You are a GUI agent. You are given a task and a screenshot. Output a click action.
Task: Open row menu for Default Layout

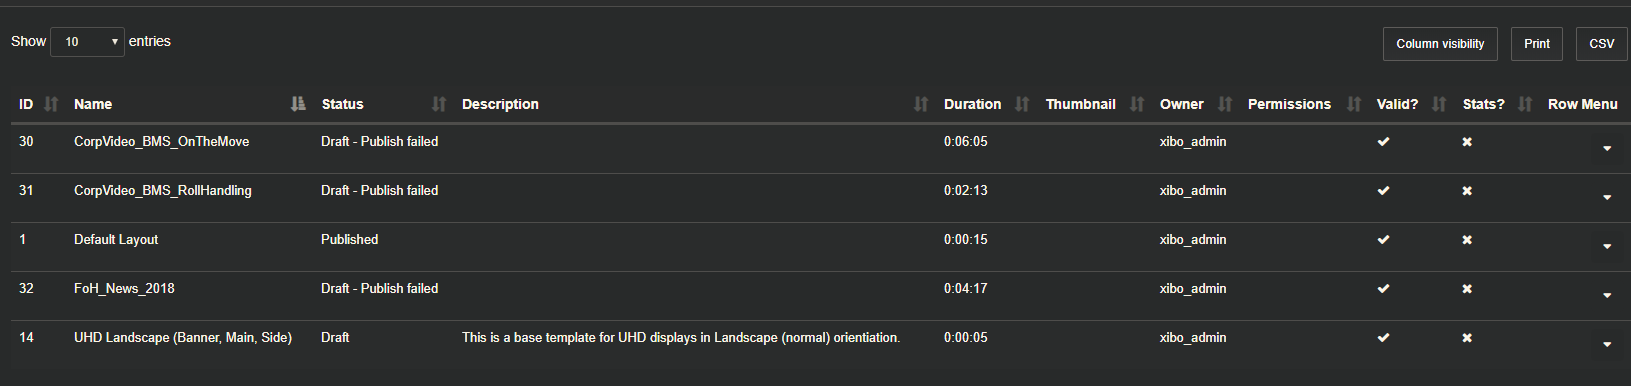[x=1607, y=246]
